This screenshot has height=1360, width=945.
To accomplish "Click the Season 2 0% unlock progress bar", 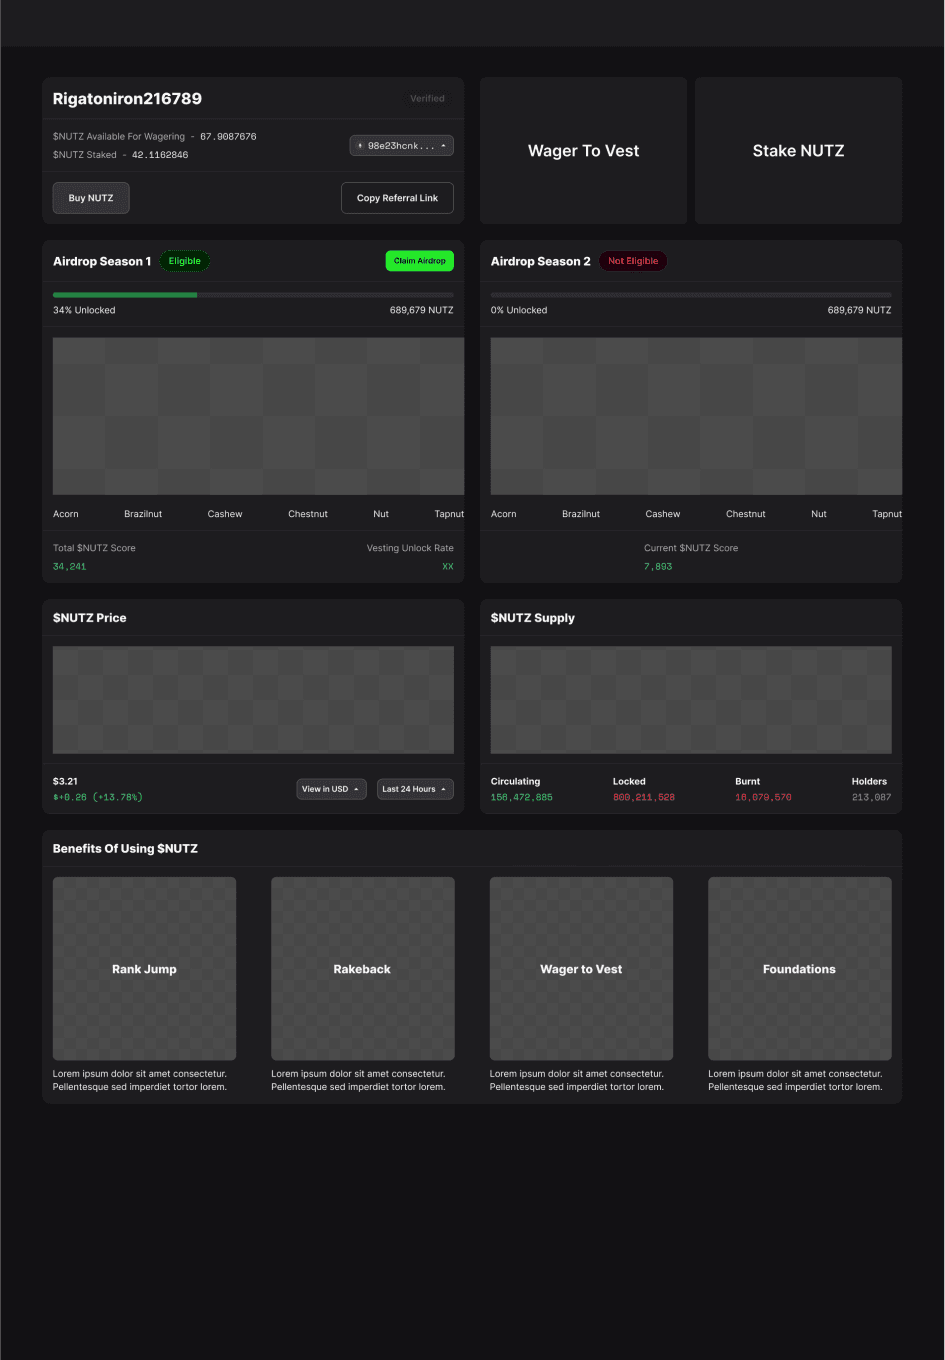I will coord(691,295).
